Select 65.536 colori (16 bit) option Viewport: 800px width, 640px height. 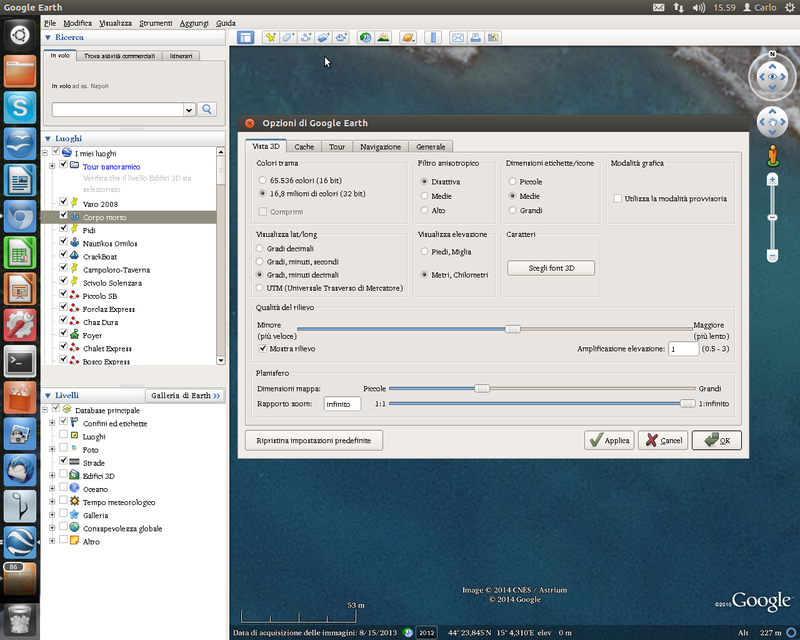pyautogui.click(x=262, y=180)
